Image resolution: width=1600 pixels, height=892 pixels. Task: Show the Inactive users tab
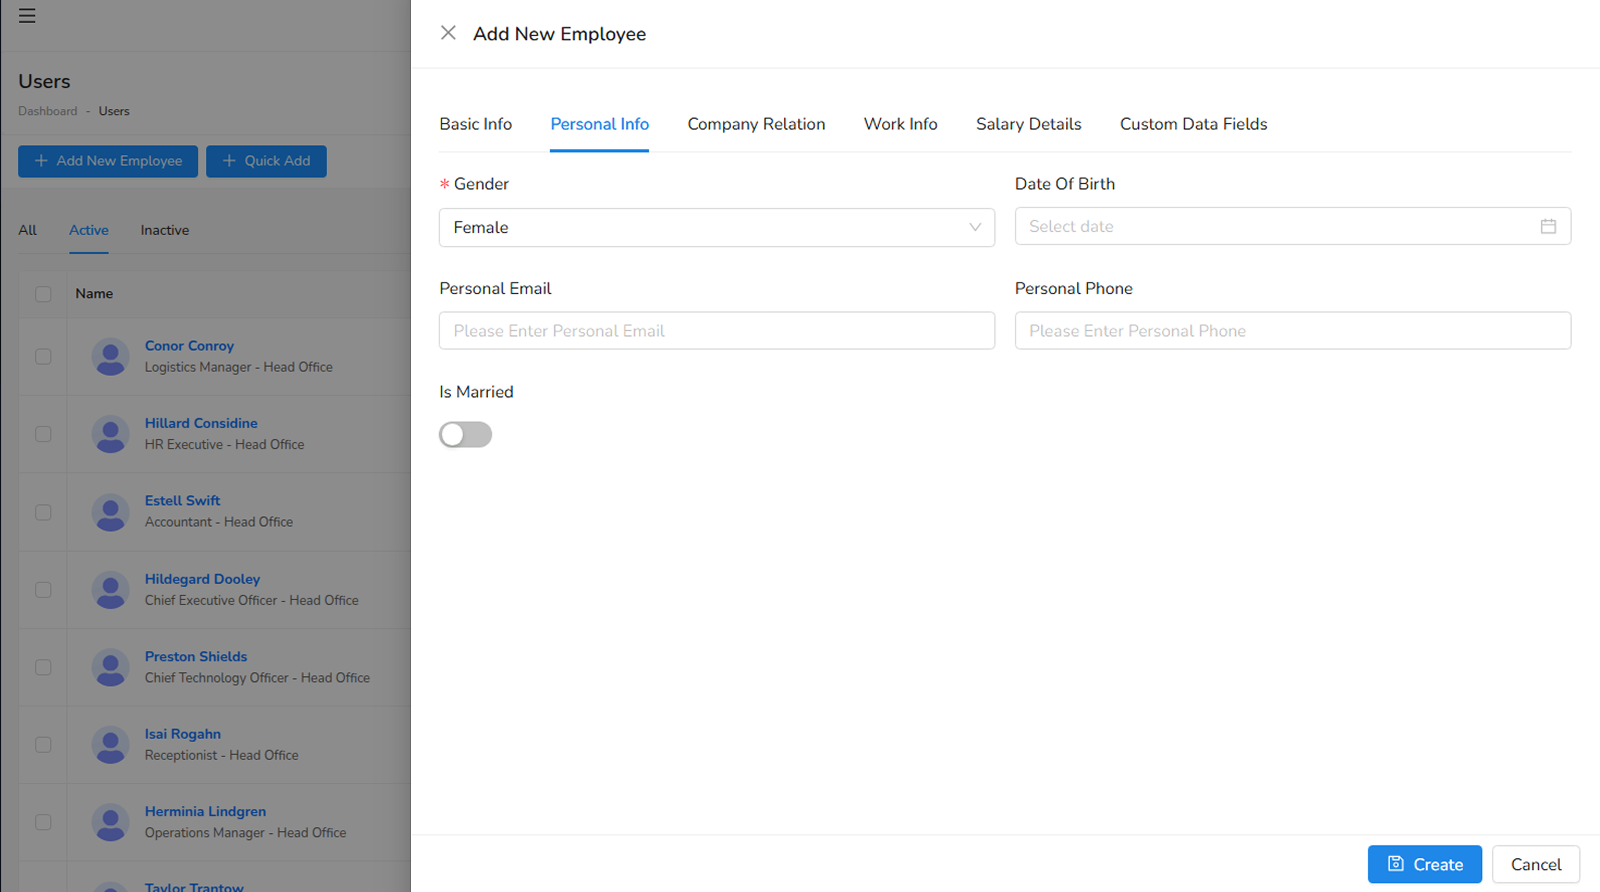click(x=165, y=230)
